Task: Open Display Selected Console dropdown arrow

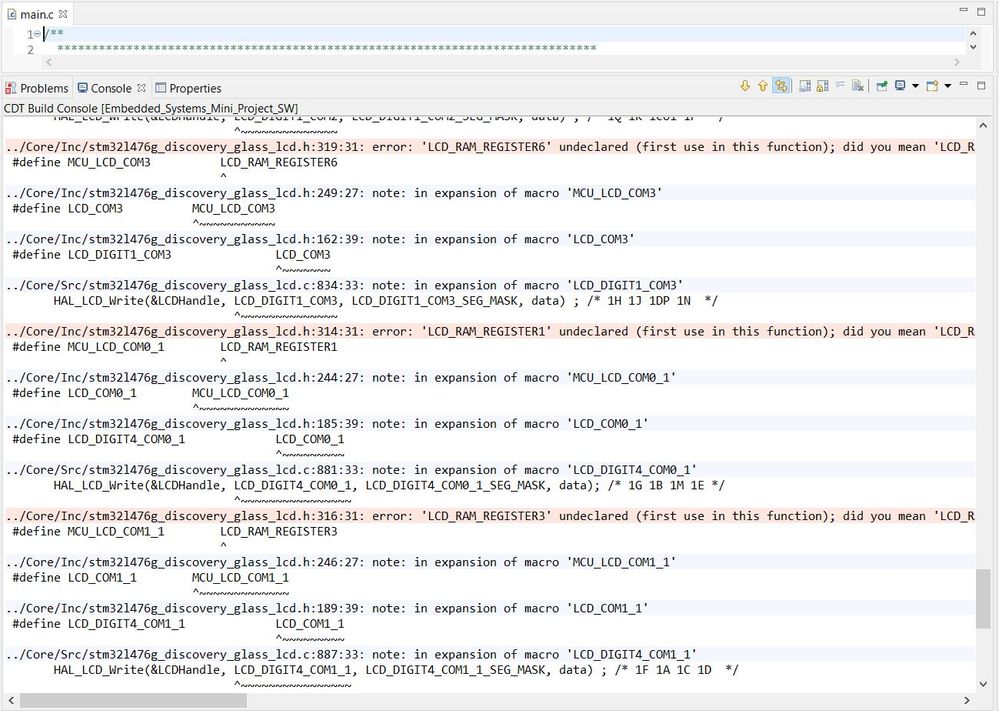Action: (x=915, y=86)
